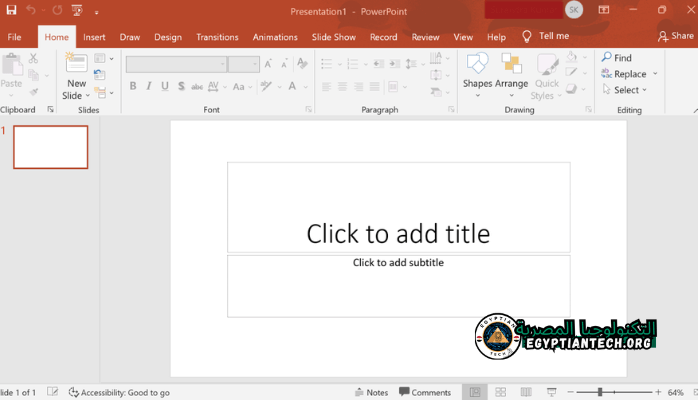Open the slide Layout dropdown
This screenshot has height=400, width=698.
point(104,58)
